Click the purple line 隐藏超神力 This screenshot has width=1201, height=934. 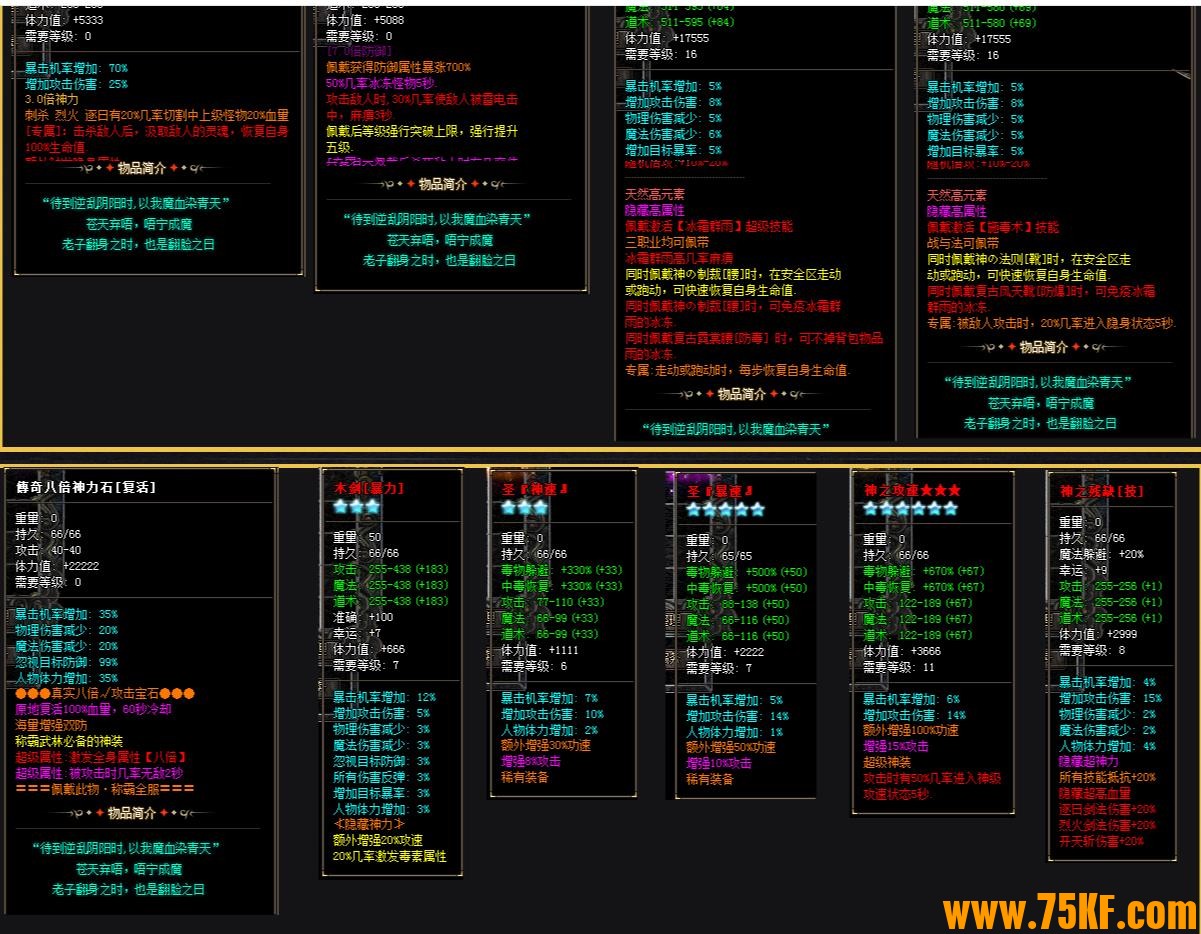[x=1089, y=761]
